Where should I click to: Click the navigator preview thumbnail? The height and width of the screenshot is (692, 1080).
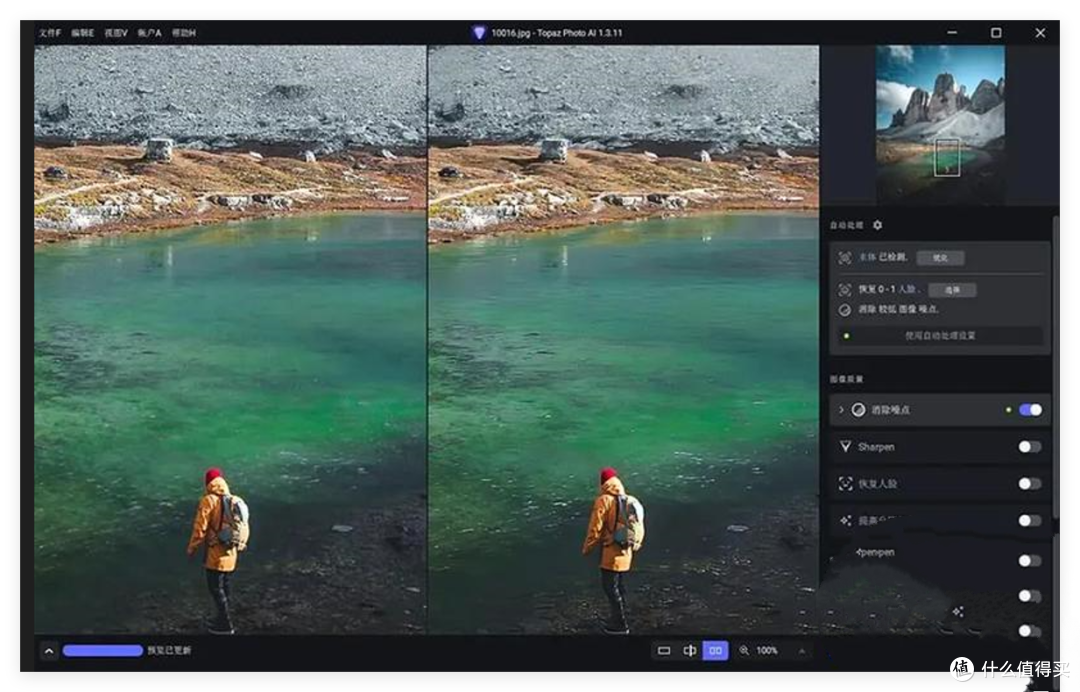940,125
